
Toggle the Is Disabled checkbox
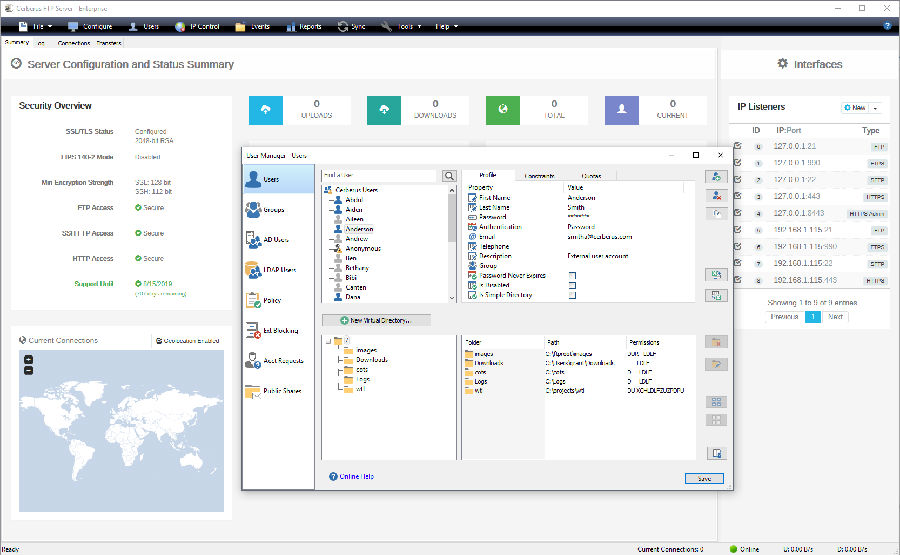pos(572,285)
